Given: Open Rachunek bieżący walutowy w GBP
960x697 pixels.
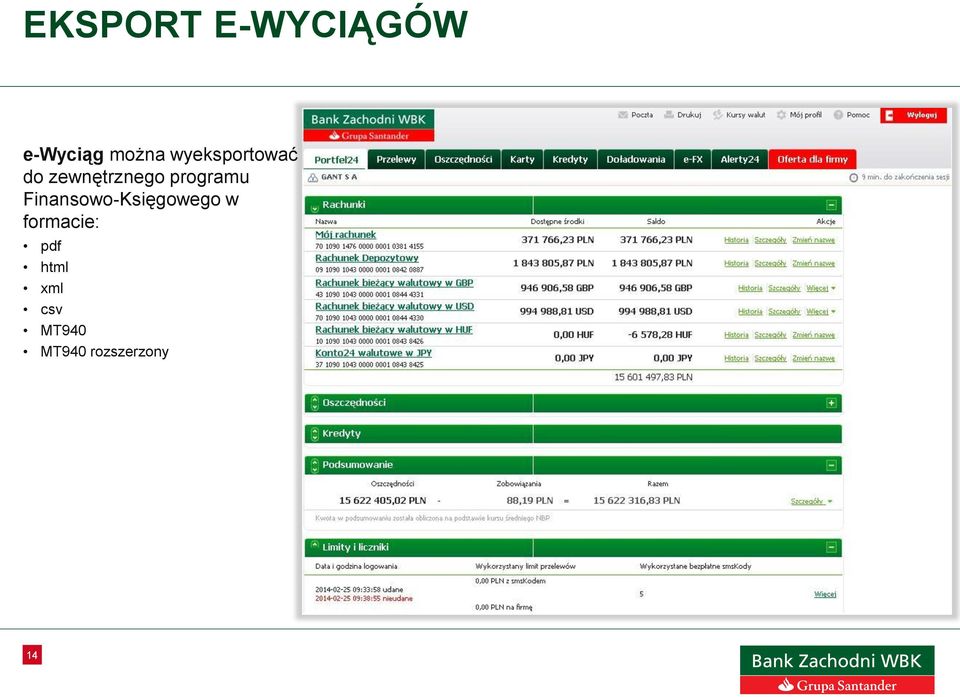Looking at the screenshot, I should click(394, 283).
